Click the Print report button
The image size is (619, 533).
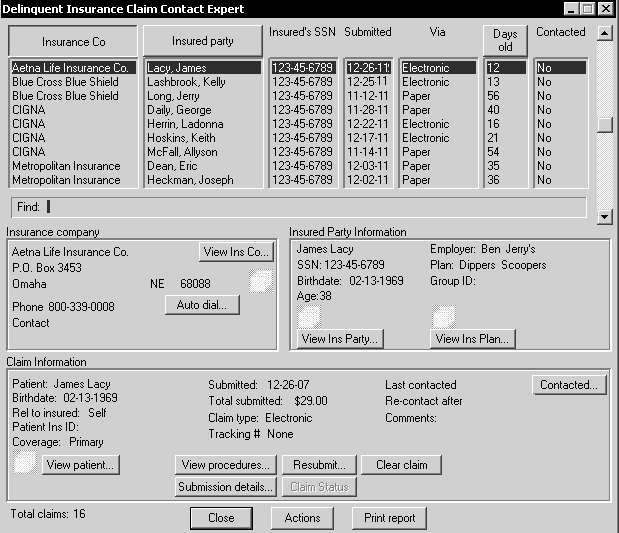click(389, 518)
